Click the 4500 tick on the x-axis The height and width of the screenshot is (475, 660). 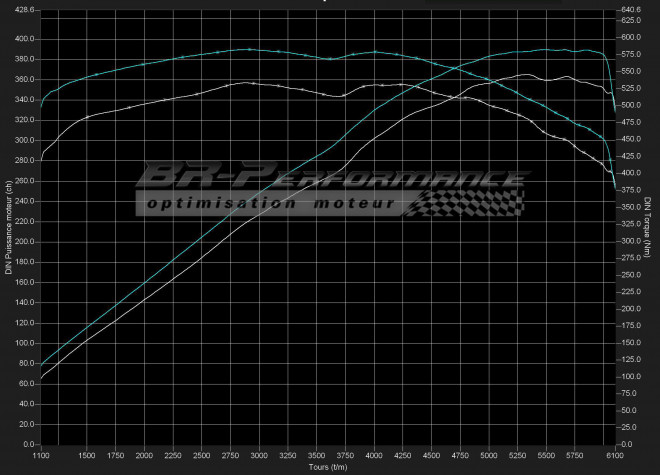tap(432, 455)
